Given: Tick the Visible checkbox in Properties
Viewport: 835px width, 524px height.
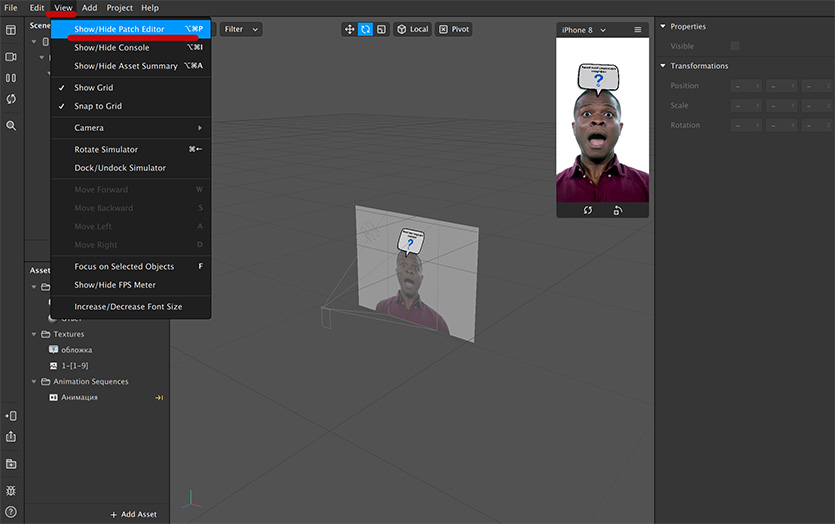Looking at the screenshot, I should [x=735, y=46].
